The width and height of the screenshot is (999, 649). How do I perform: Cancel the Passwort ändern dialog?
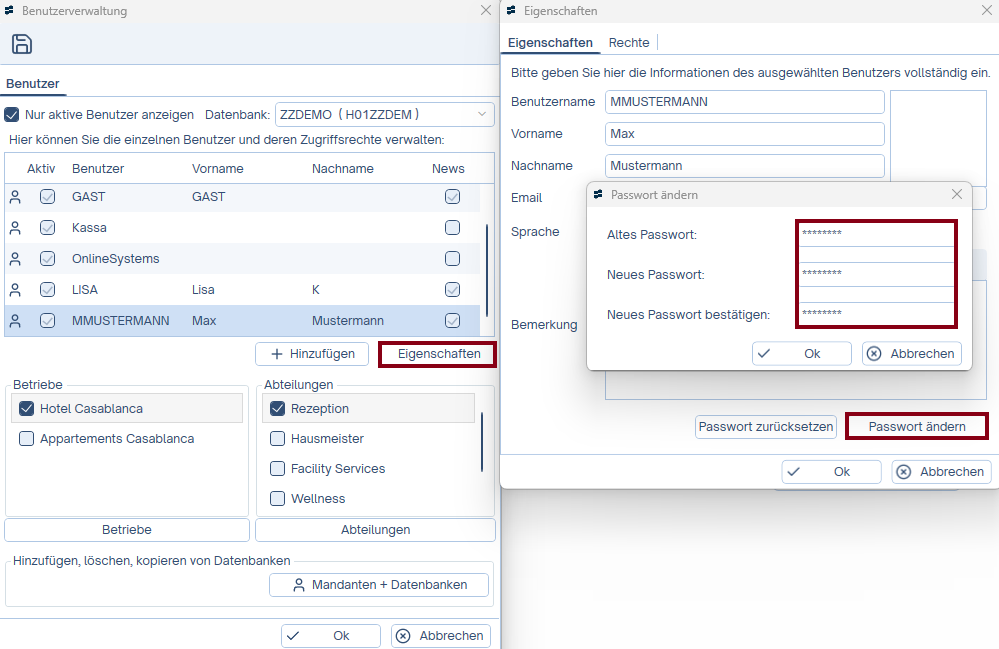click(x=912, y=354)
